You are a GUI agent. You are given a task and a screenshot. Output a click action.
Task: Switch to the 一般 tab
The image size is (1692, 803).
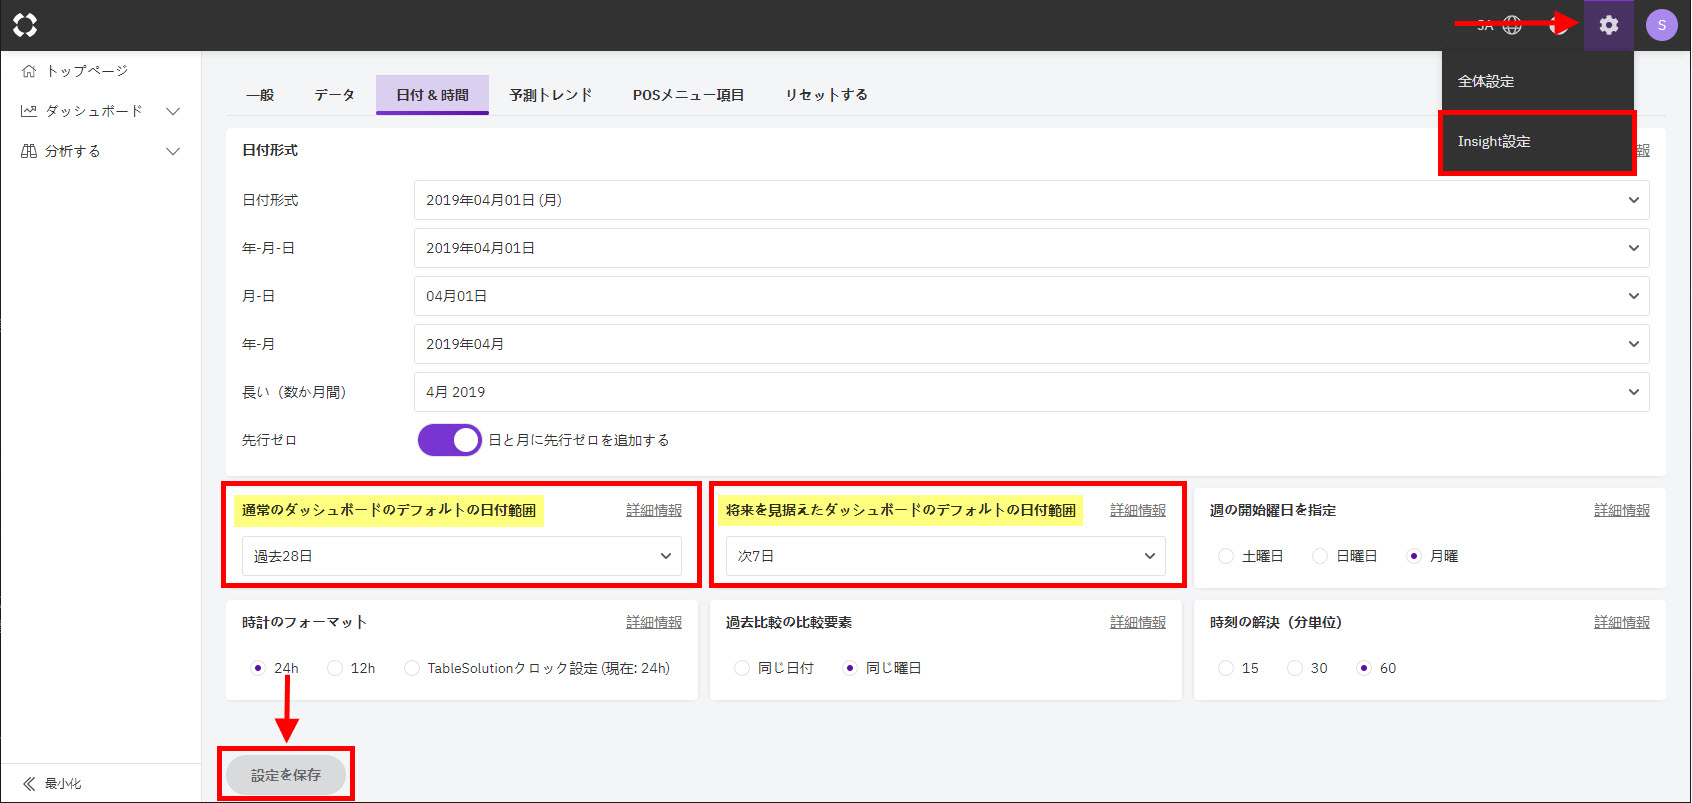click(260, 95)
